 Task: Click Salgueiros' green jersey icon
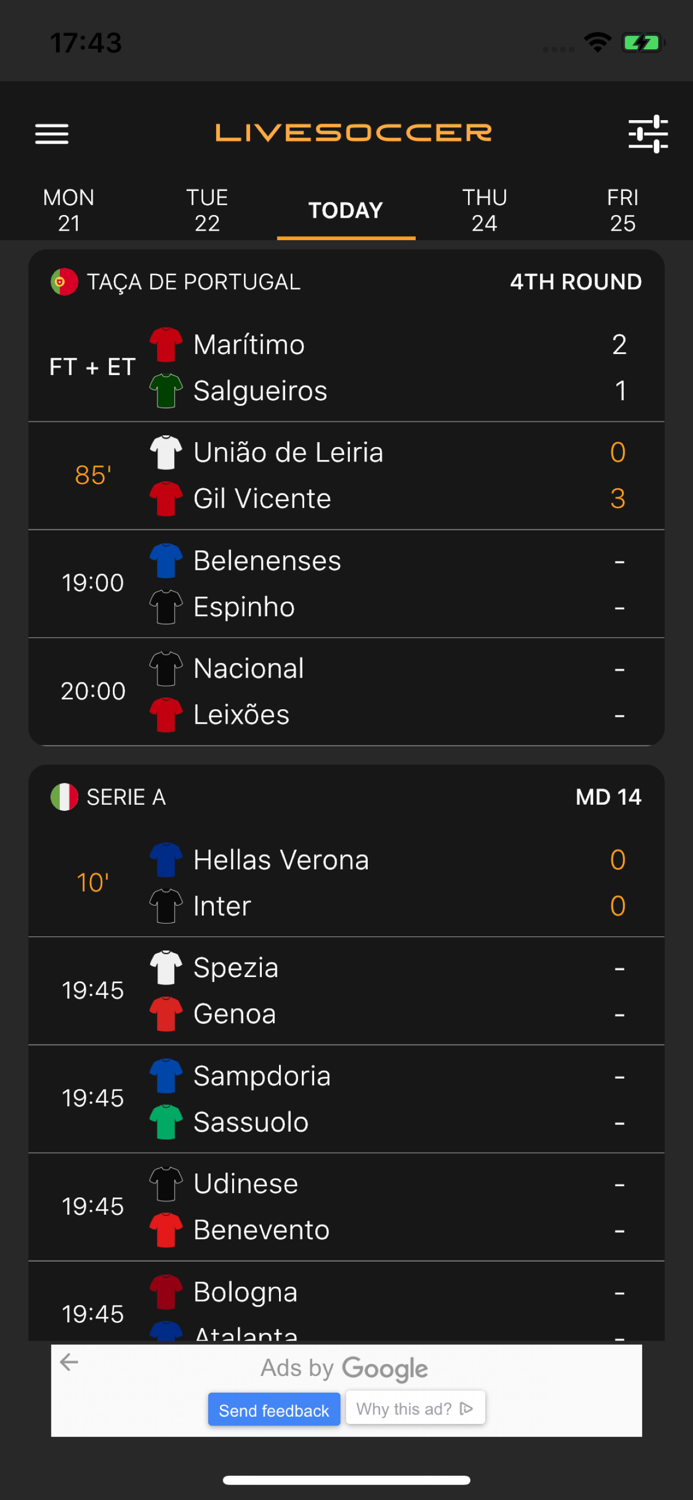(x=166, y=391)
